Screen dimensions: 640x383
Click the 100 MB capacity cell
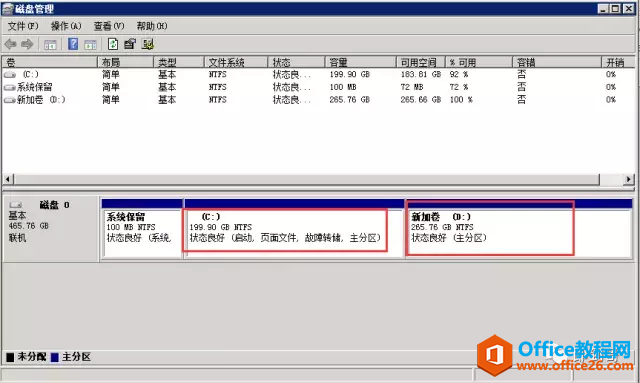coord(343,87)
